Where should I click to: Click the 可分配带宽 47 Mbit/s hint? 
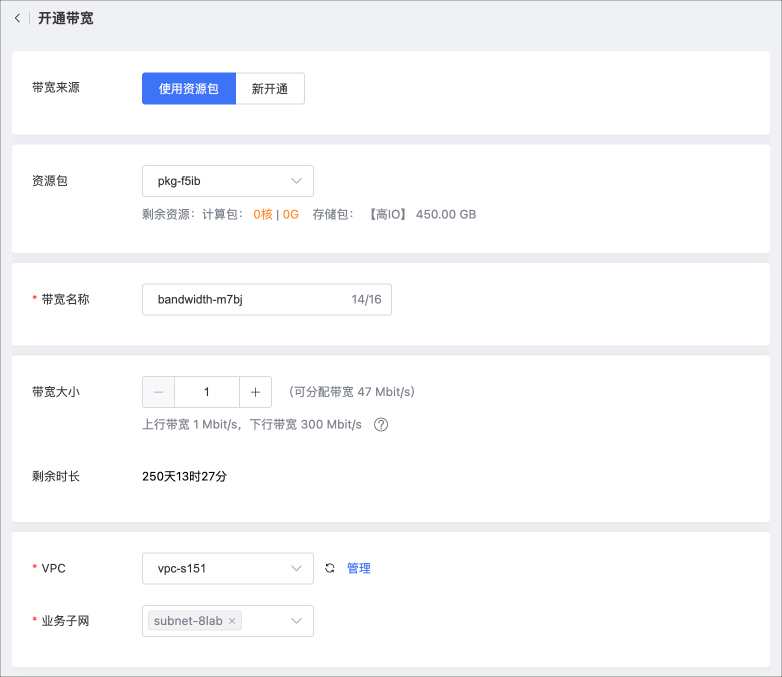[351, 392]
